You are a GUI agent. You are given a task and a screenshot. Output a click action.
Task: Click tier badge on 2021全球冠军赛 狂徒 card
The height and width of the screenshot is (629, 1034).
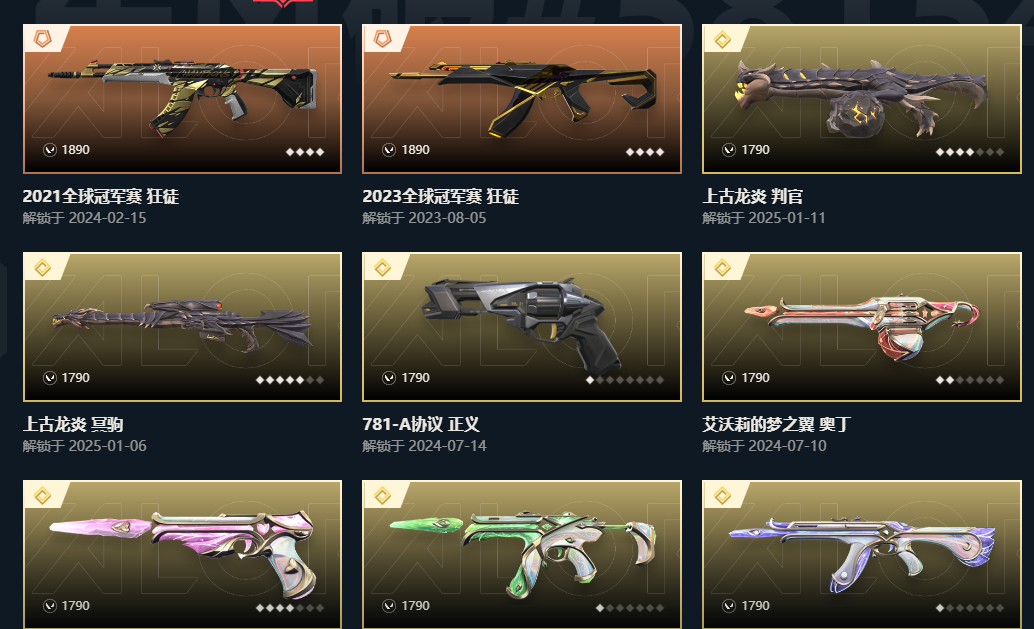43,39
